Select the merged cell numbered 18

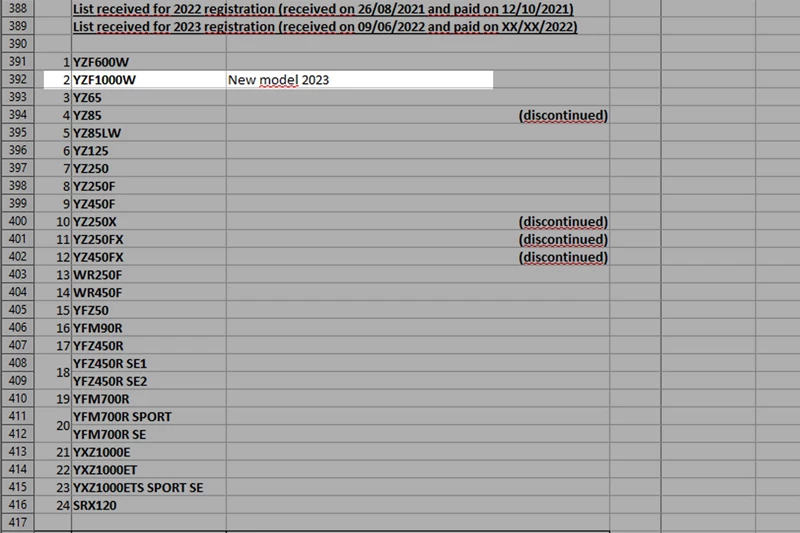point(55,373)
